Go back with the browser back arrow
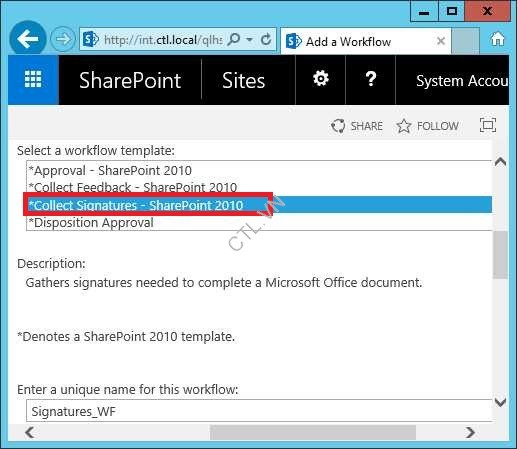517x449 pixels. tap(28, 39)
